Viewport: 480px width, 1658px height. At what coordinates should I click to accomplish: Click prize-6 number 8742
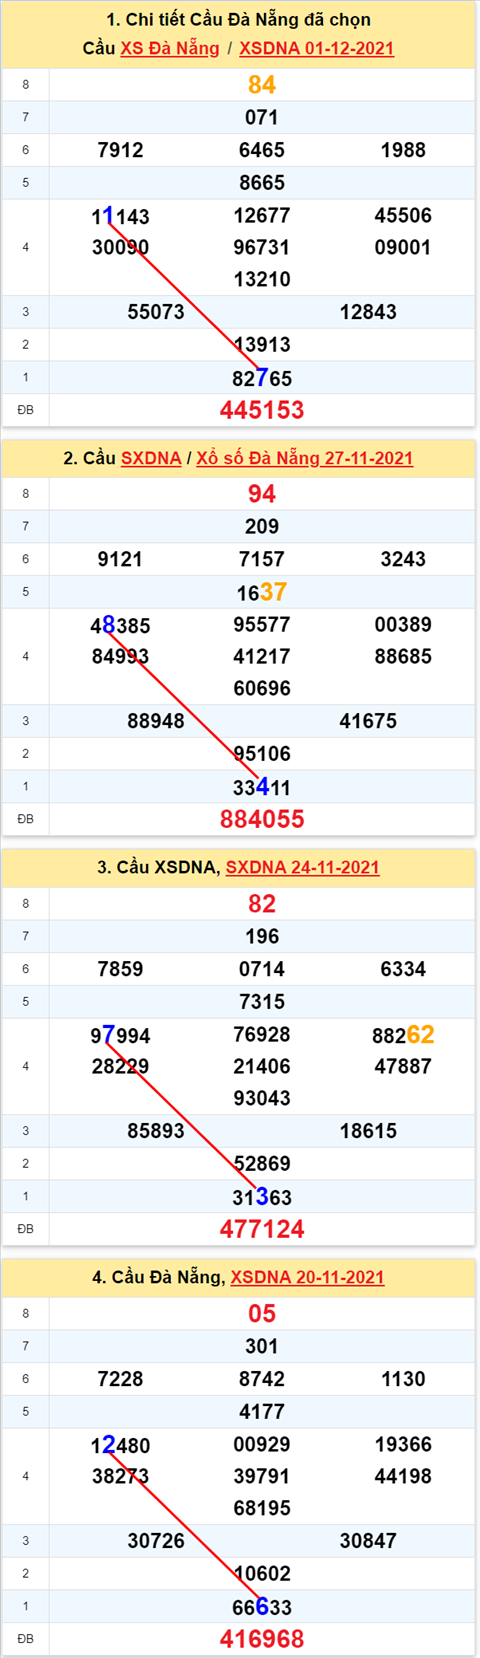click(262, 1379)
